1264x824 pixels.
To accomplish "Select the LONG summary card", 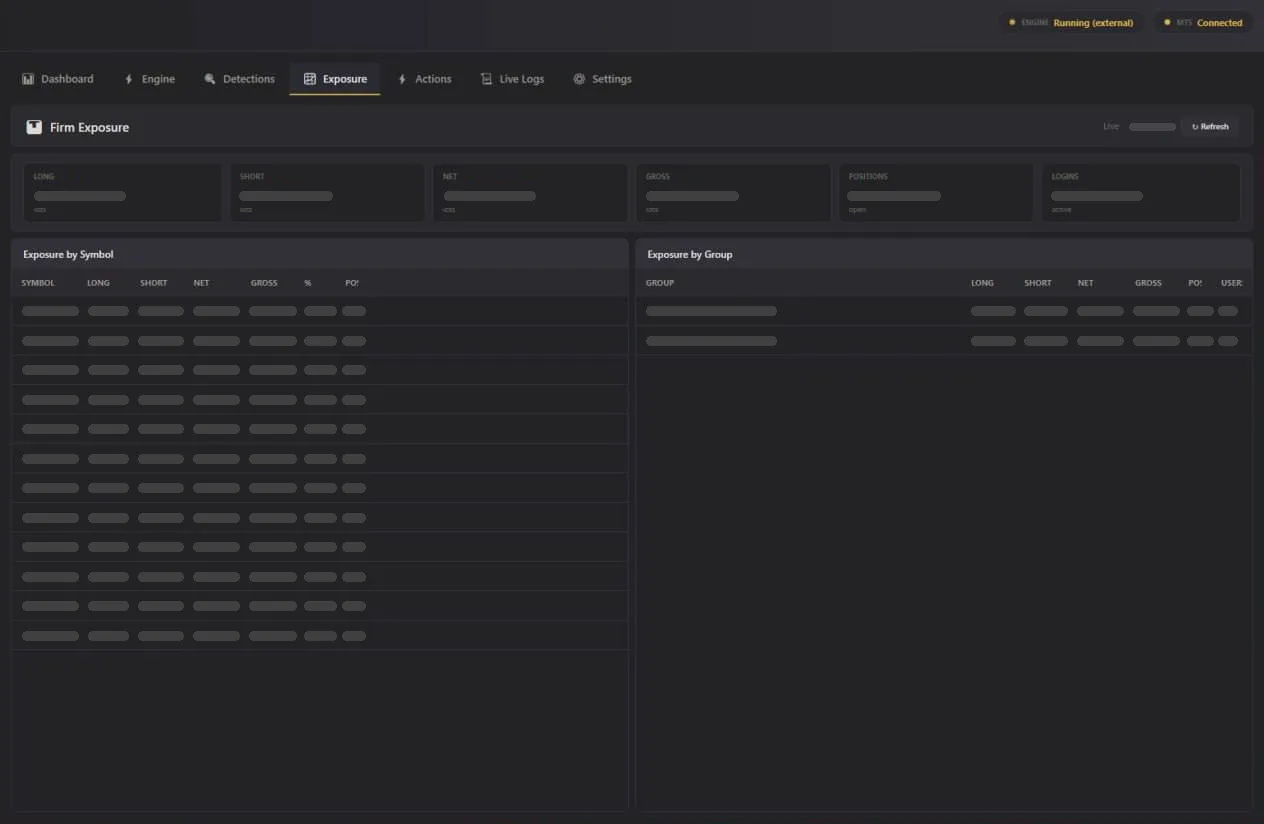I will point(122,192).
